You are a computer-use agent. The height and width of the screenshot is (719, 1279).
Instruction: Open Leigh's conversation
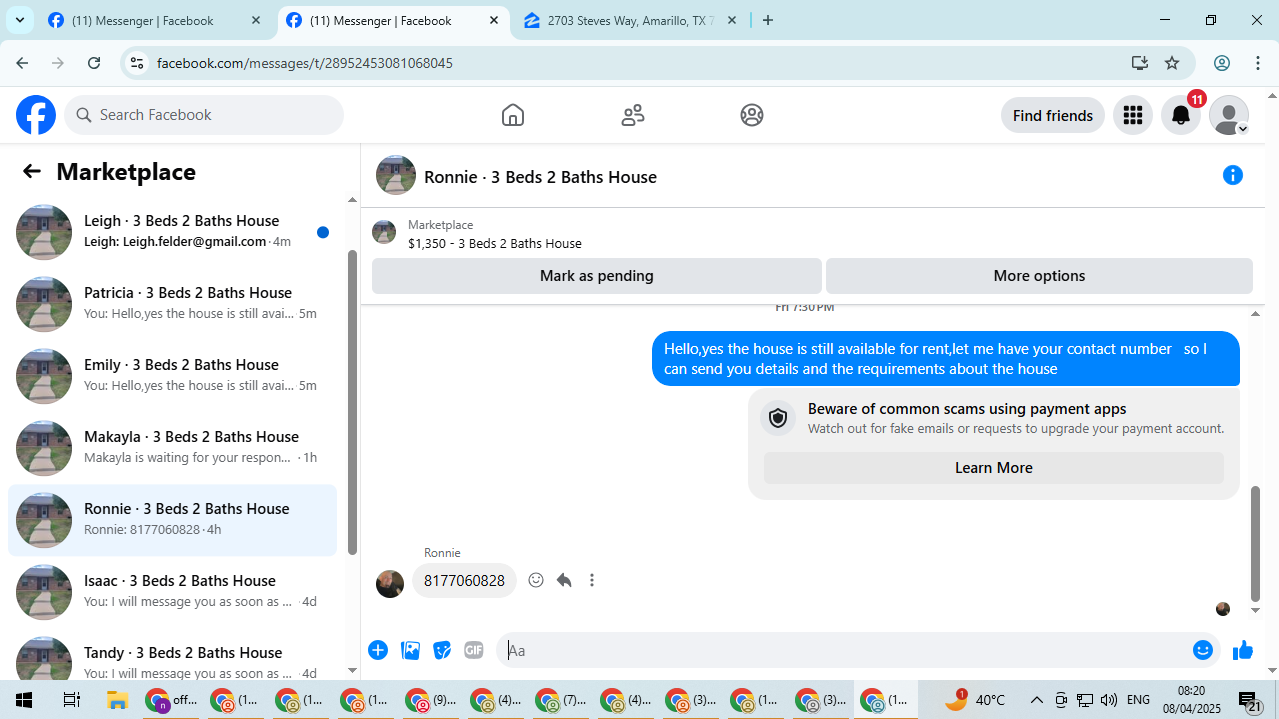pos(172,232)
